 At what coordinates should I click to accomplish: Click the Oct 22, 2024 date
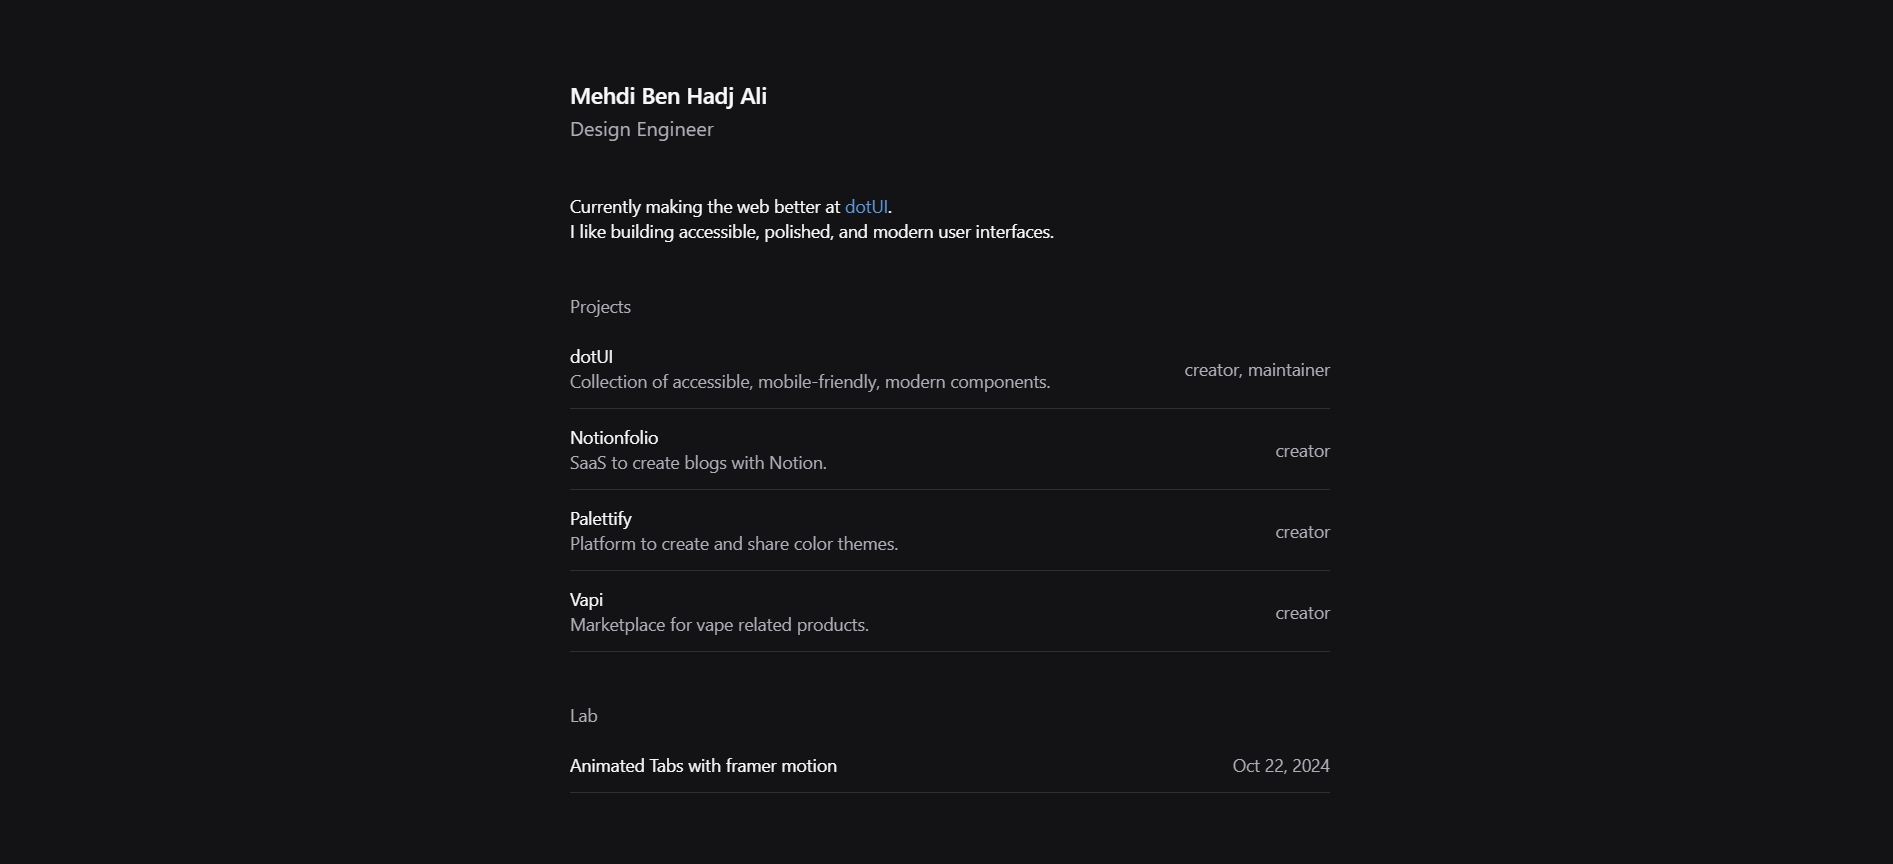click(x=1281, y=765)
